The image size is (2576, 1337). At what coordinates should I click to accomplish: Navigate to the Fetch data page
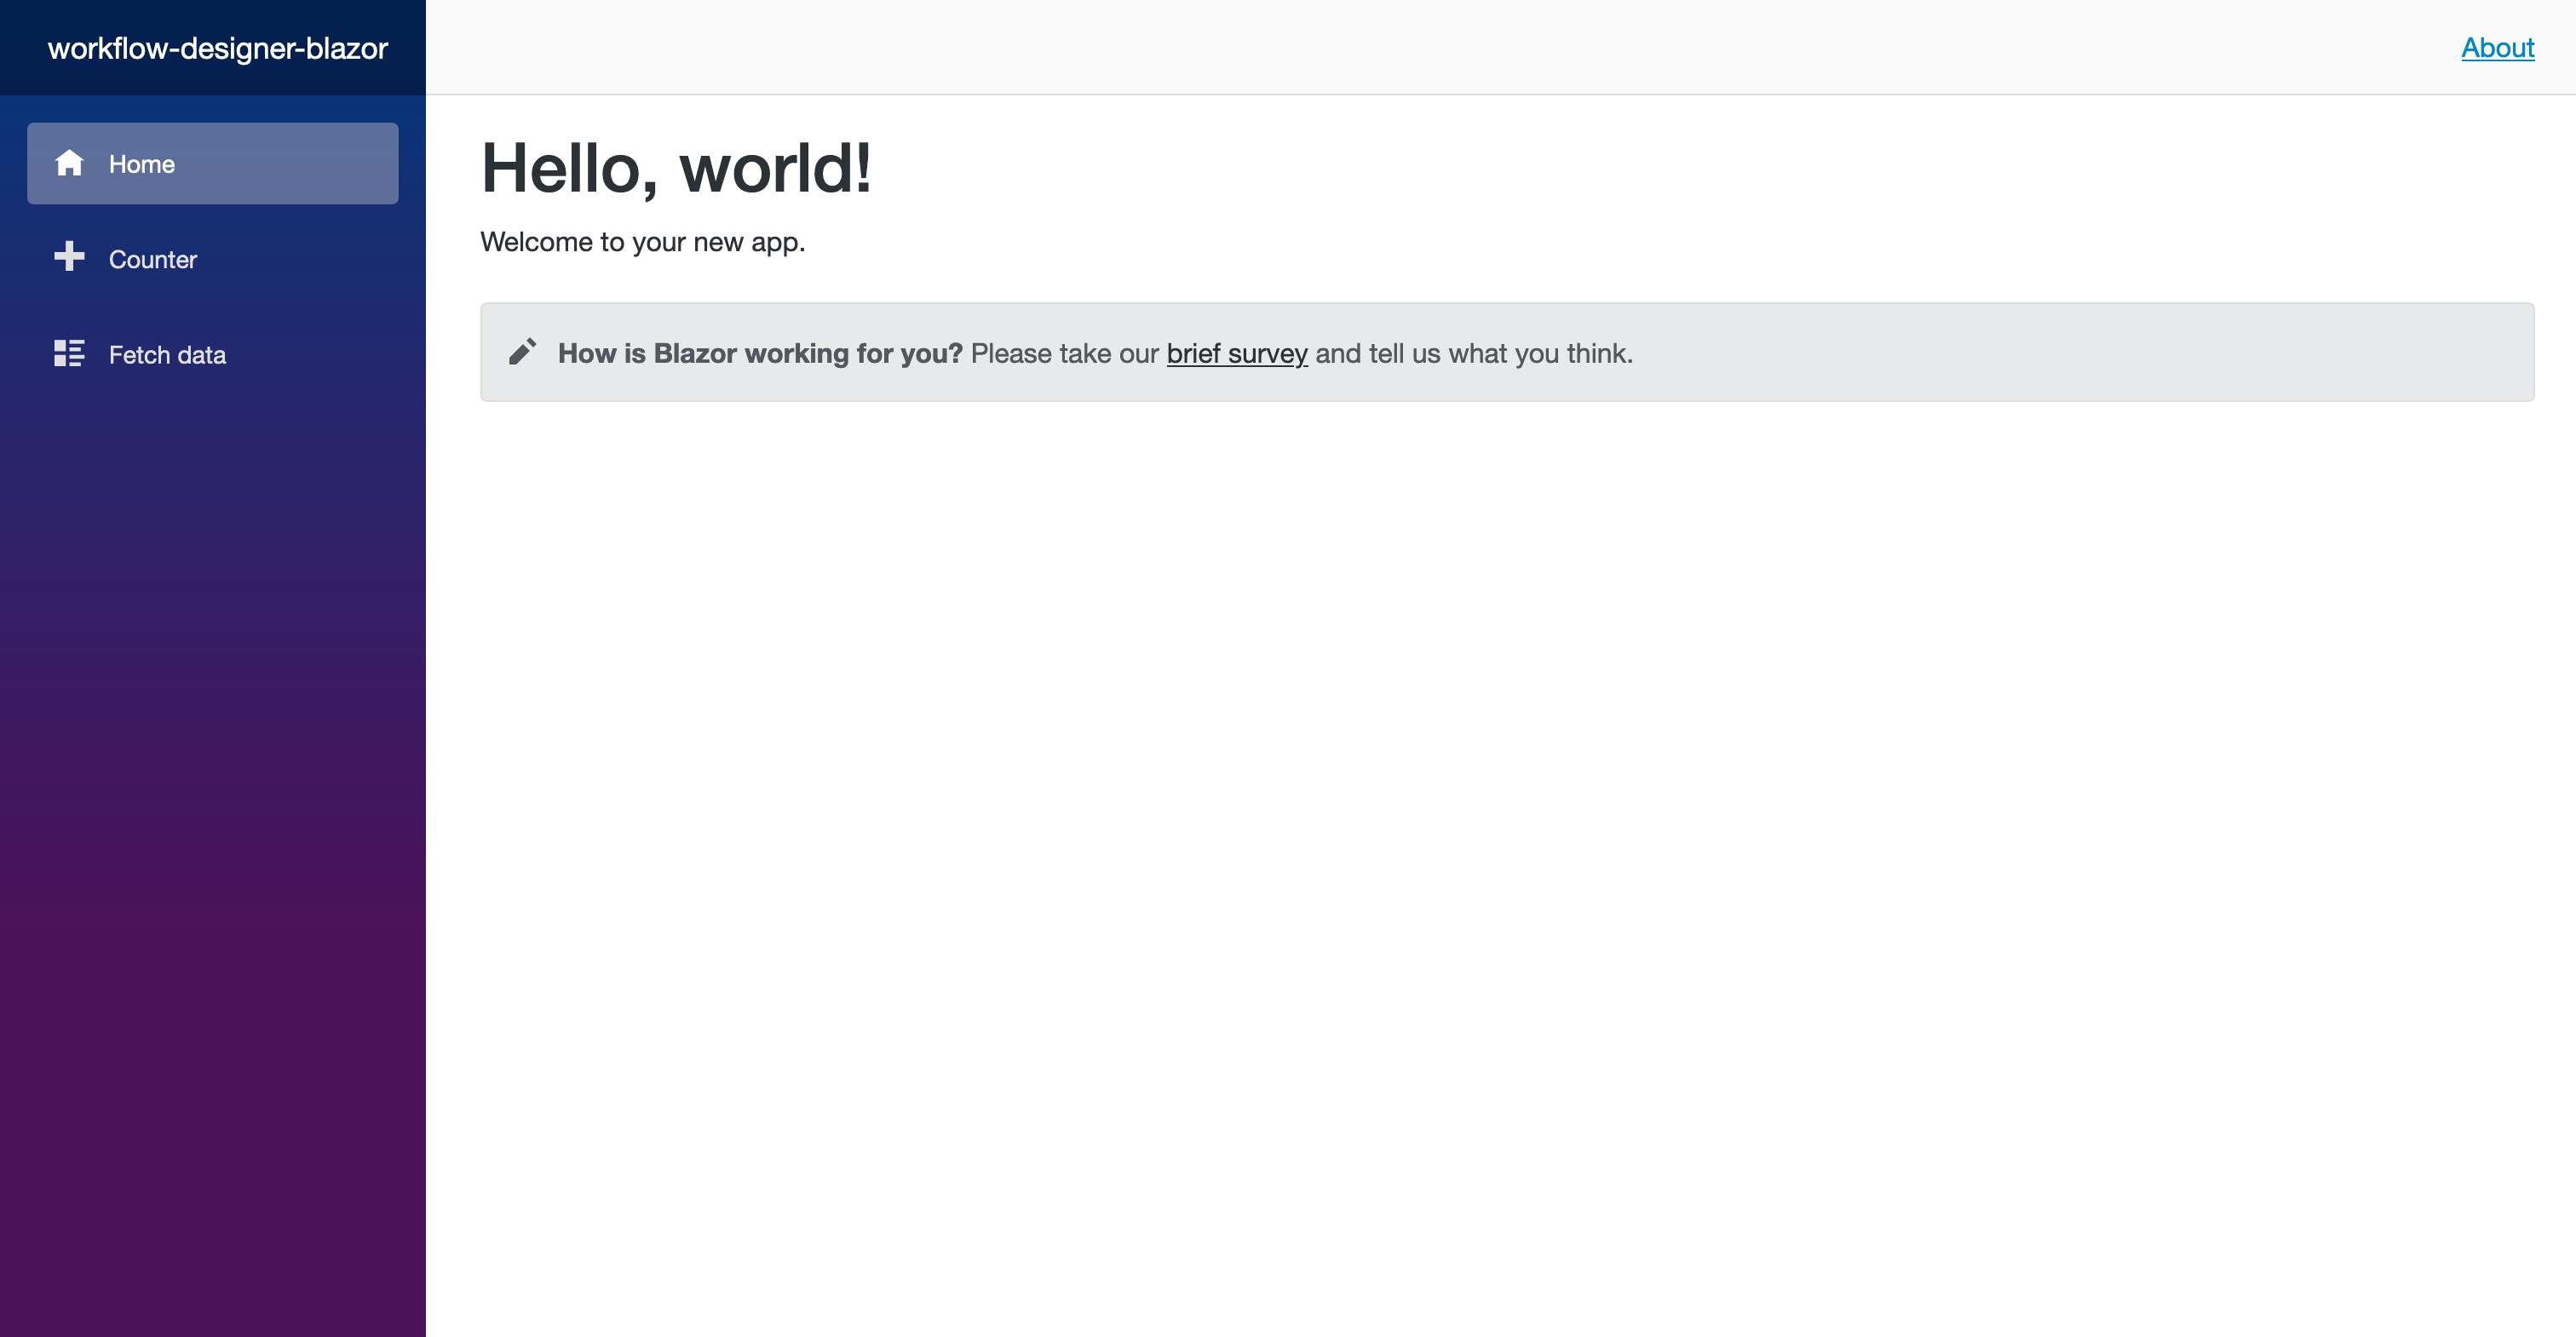[167, 354]
